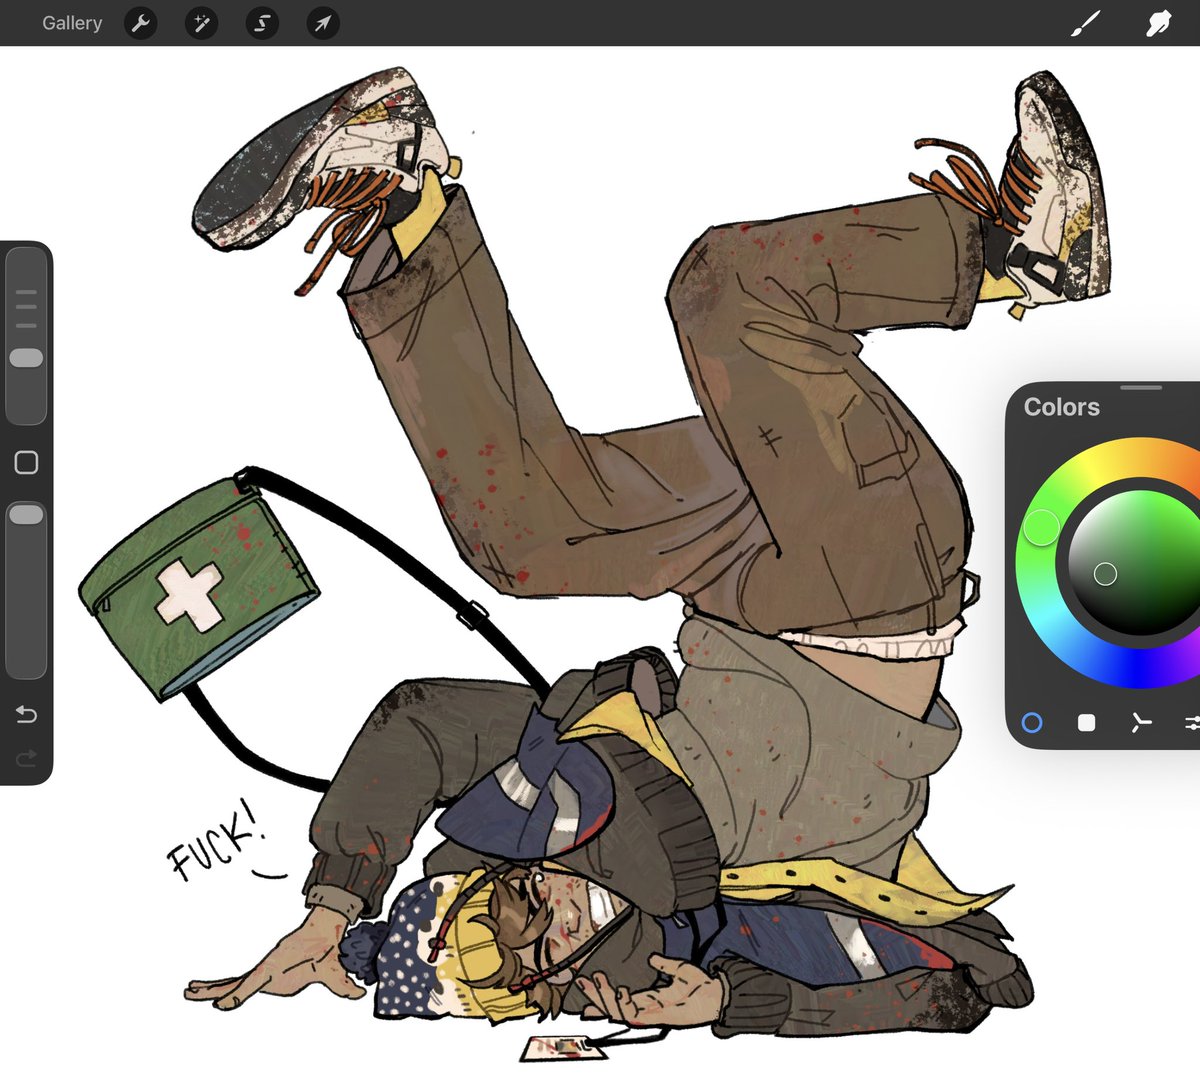Click the brush opacity slider handle
The height and width of the screenshot is (1084, 1200).
pyautogui.click(x=26, y=515)
